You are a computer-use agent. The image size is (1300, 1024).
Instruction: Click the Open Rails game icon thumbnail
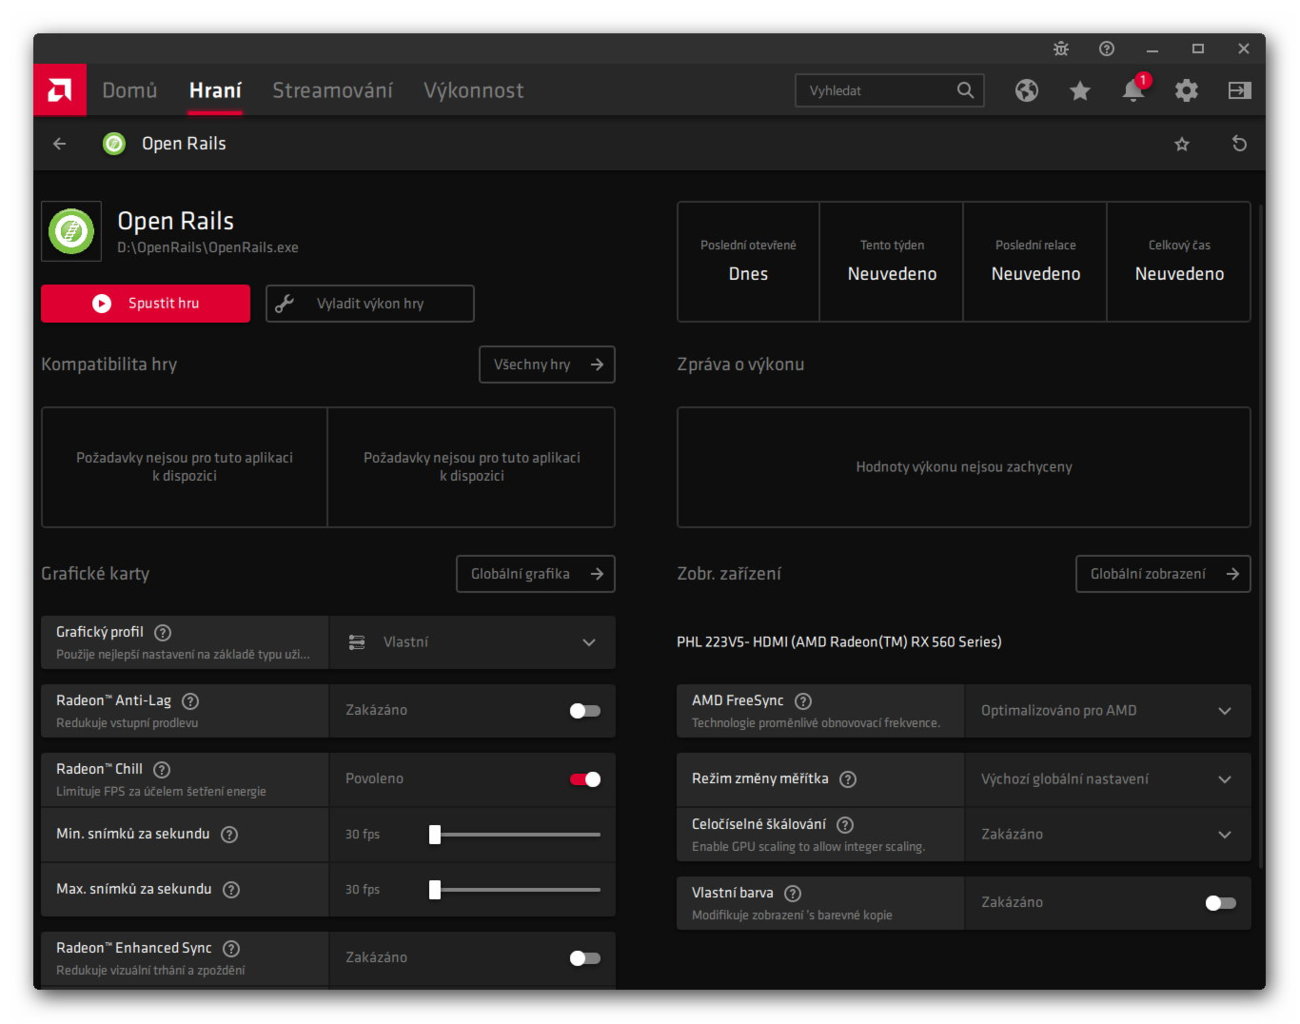pos(71,231)
